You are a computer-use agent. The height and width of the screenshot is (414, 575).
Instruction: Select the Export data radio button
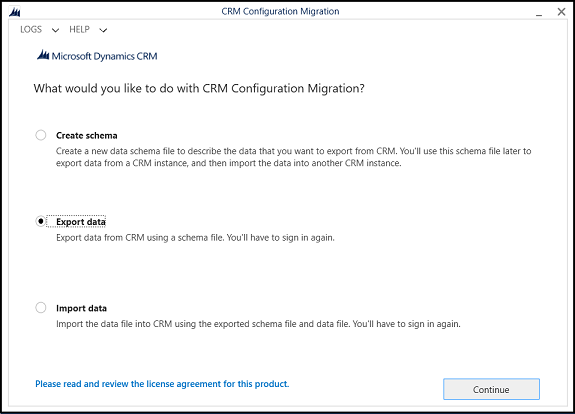pos(41,221)
